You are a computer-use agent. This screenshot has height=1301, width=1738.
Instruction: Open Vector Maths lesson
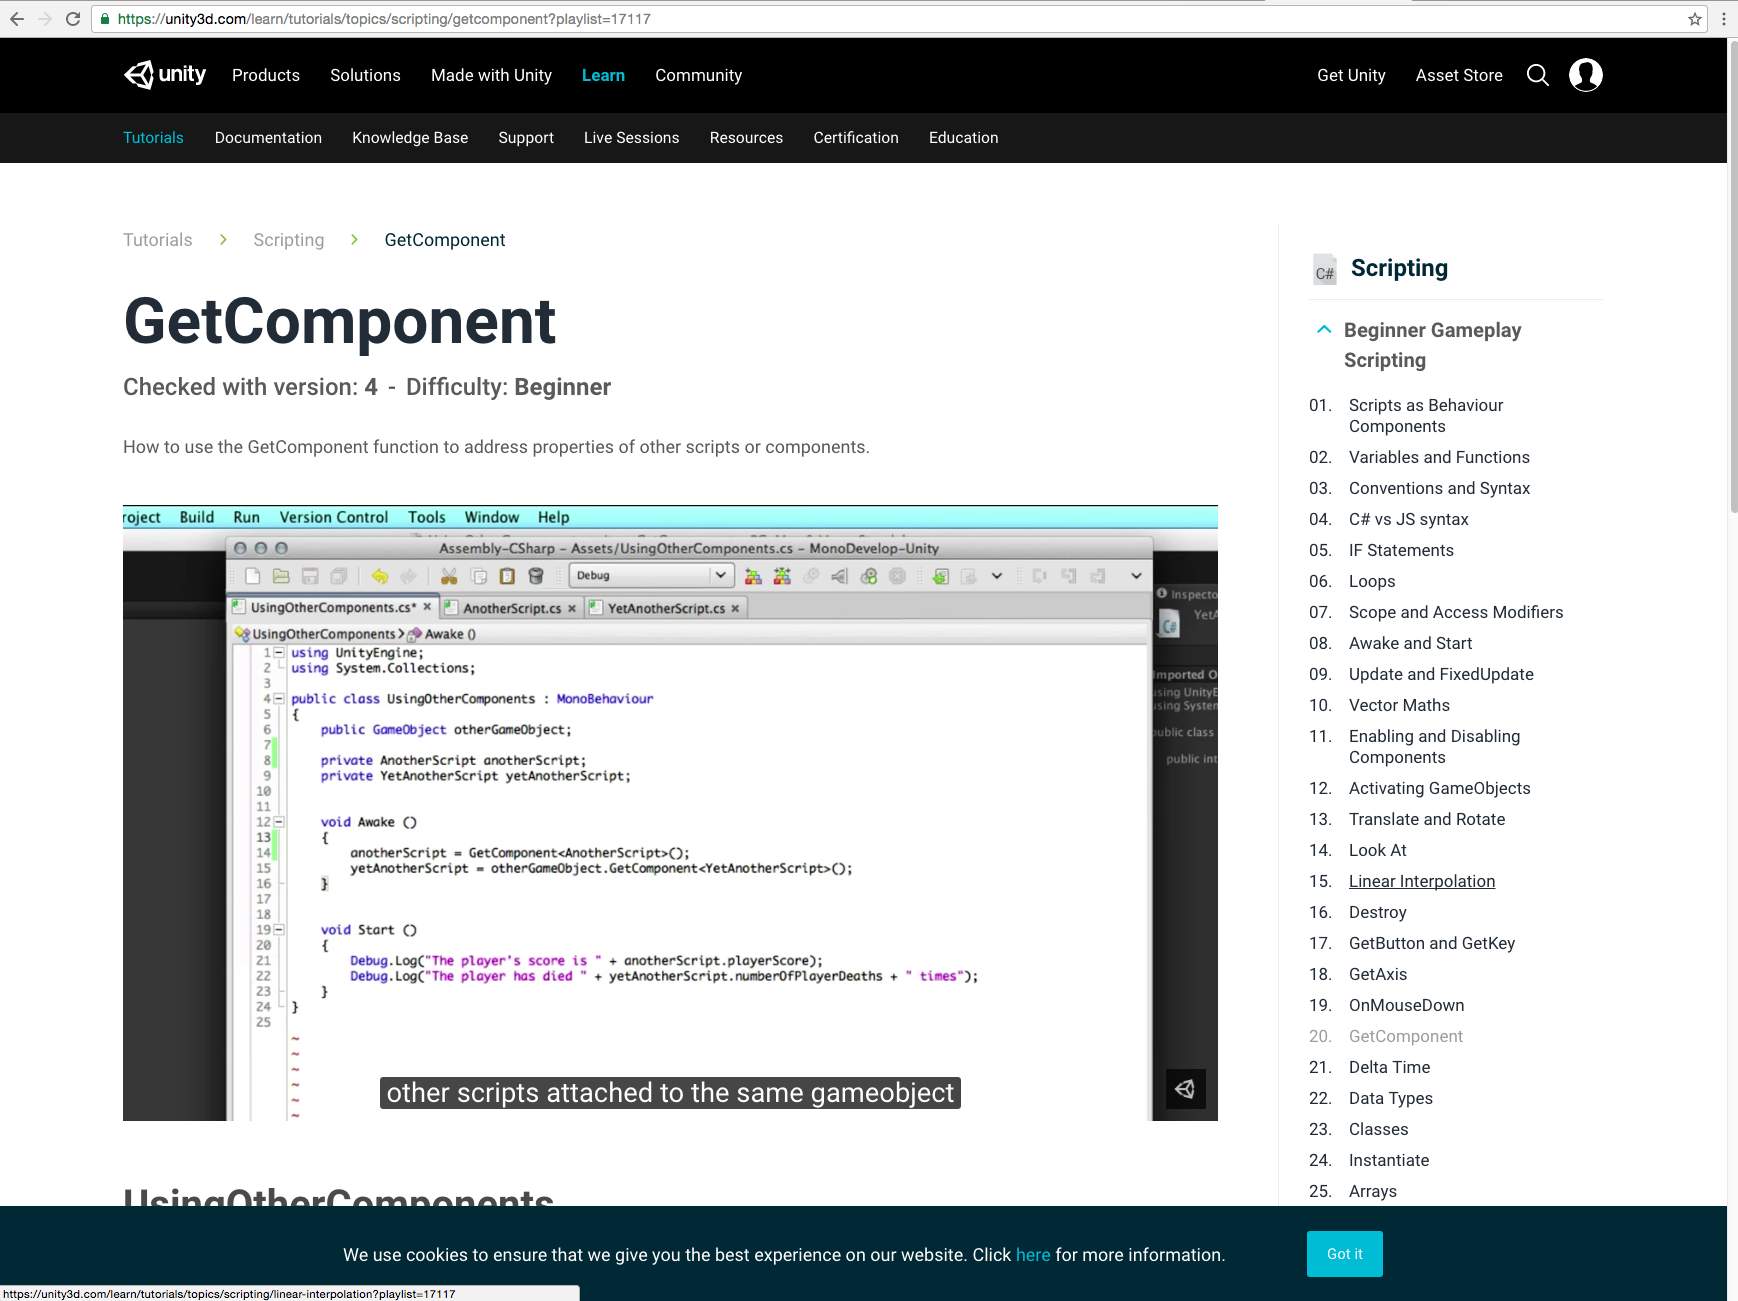[1399, 705]
